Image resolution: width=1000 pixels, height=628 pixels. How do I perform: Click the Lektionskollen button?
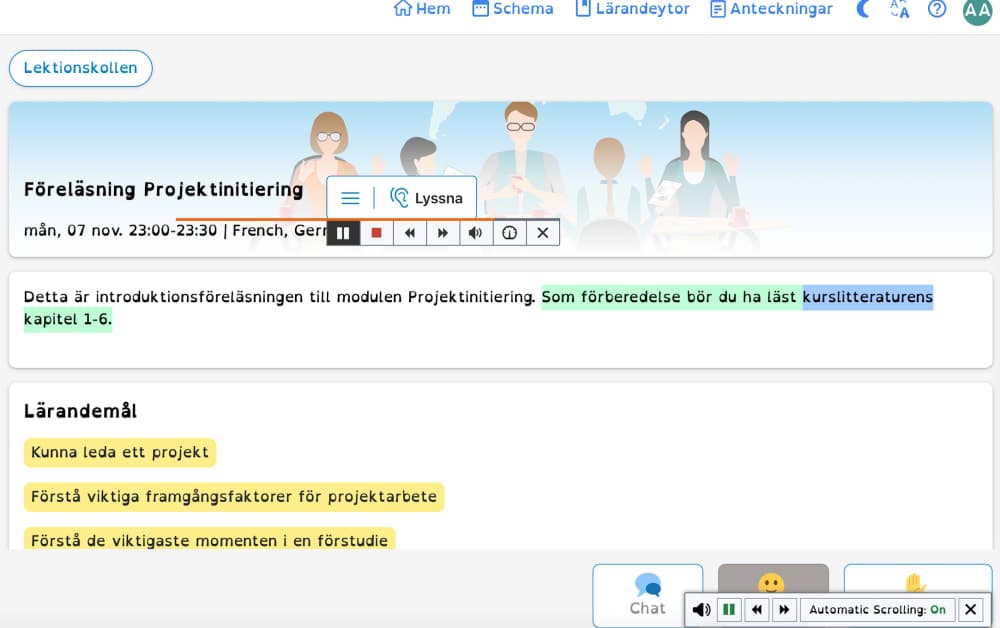(x=81, y=68)
